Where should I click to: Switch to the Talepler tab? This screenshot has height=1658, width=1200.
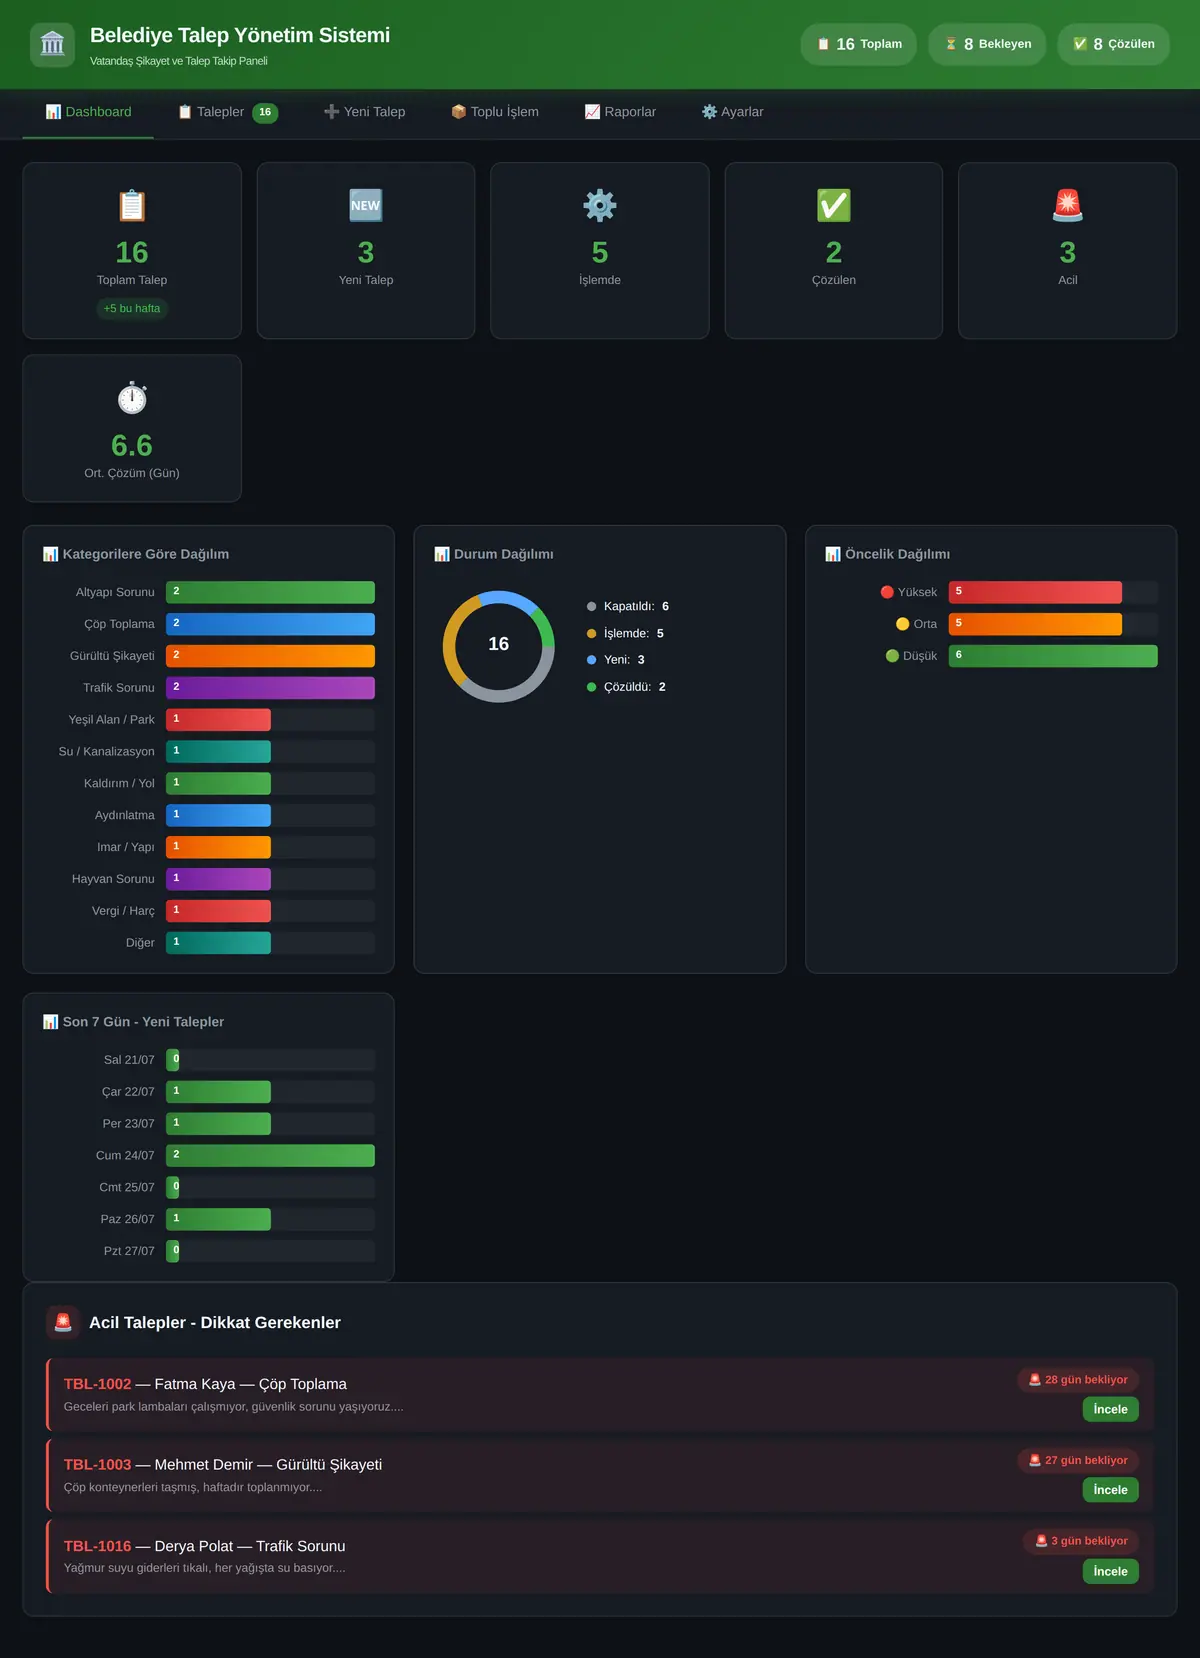pos(227,112)
